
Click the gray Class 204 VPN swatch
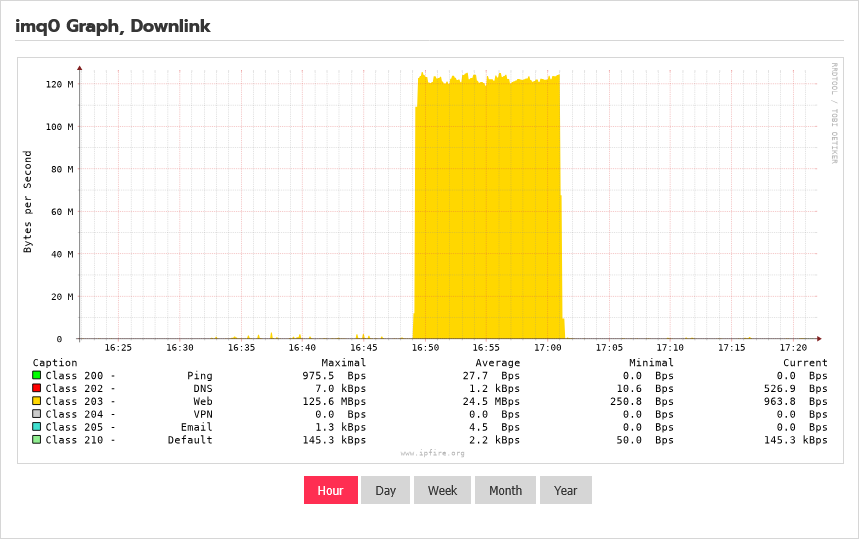click(x=37, y=414)
